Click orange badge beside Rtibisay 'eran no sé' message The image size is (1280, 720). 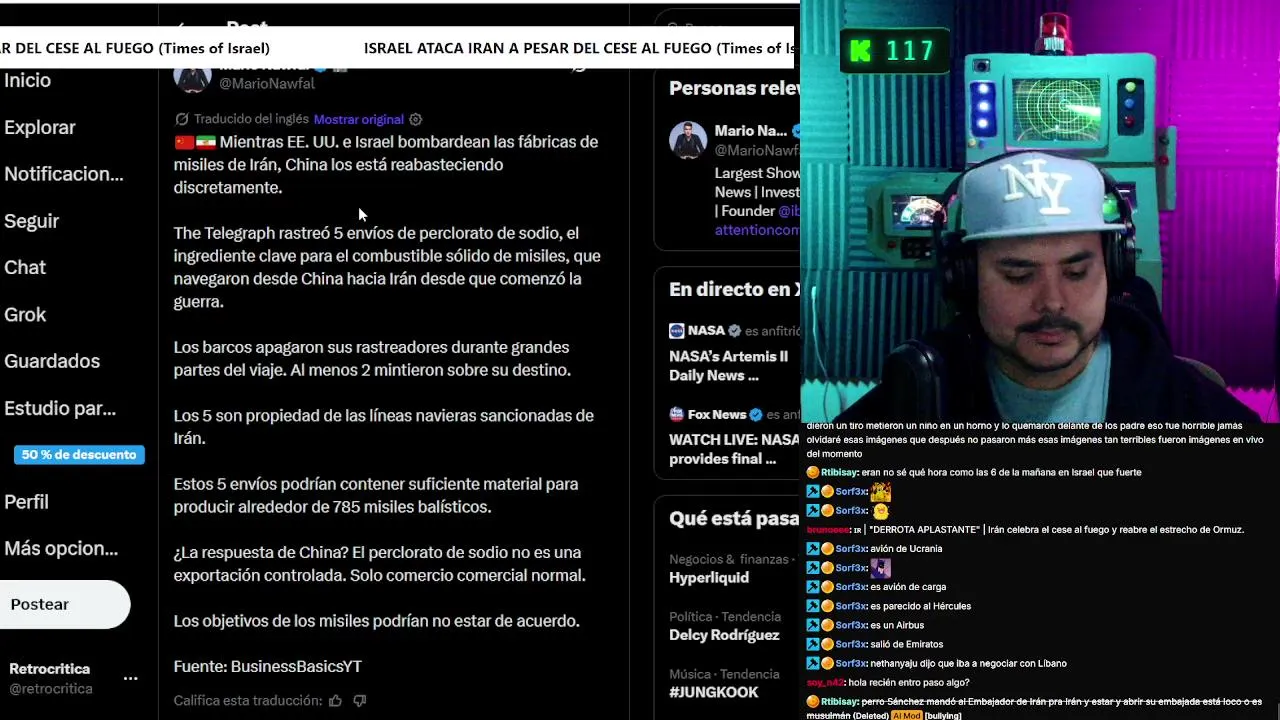[x=813, y=472]
